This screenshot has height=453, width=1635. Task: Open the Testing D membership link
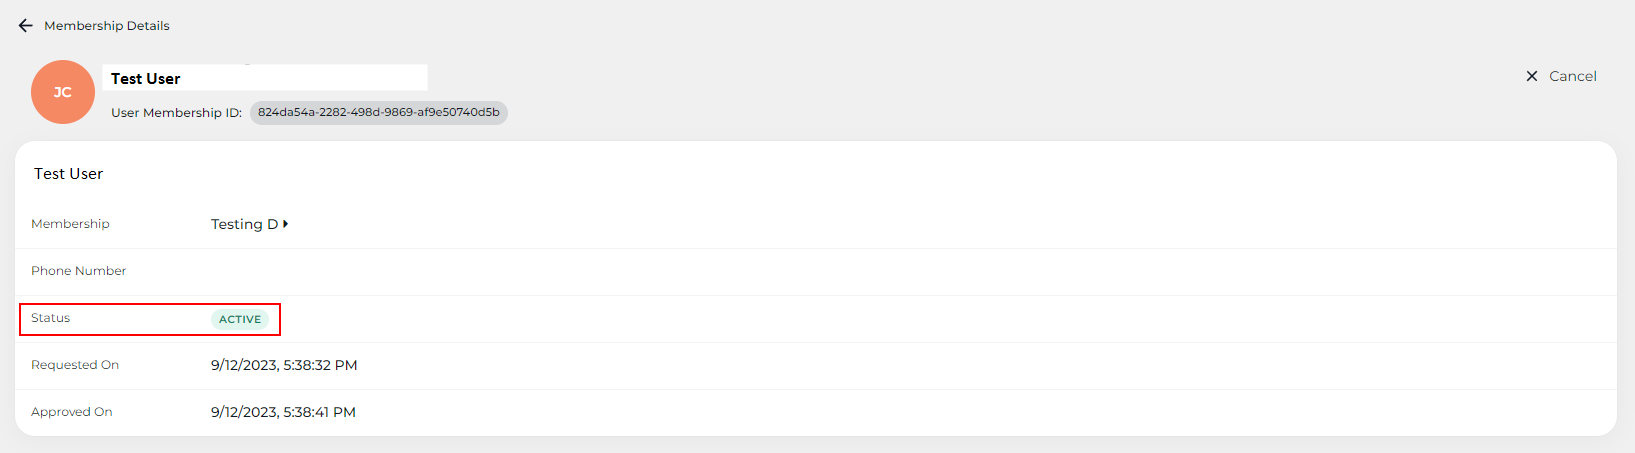pyautogui.click(x=244, y=224)
